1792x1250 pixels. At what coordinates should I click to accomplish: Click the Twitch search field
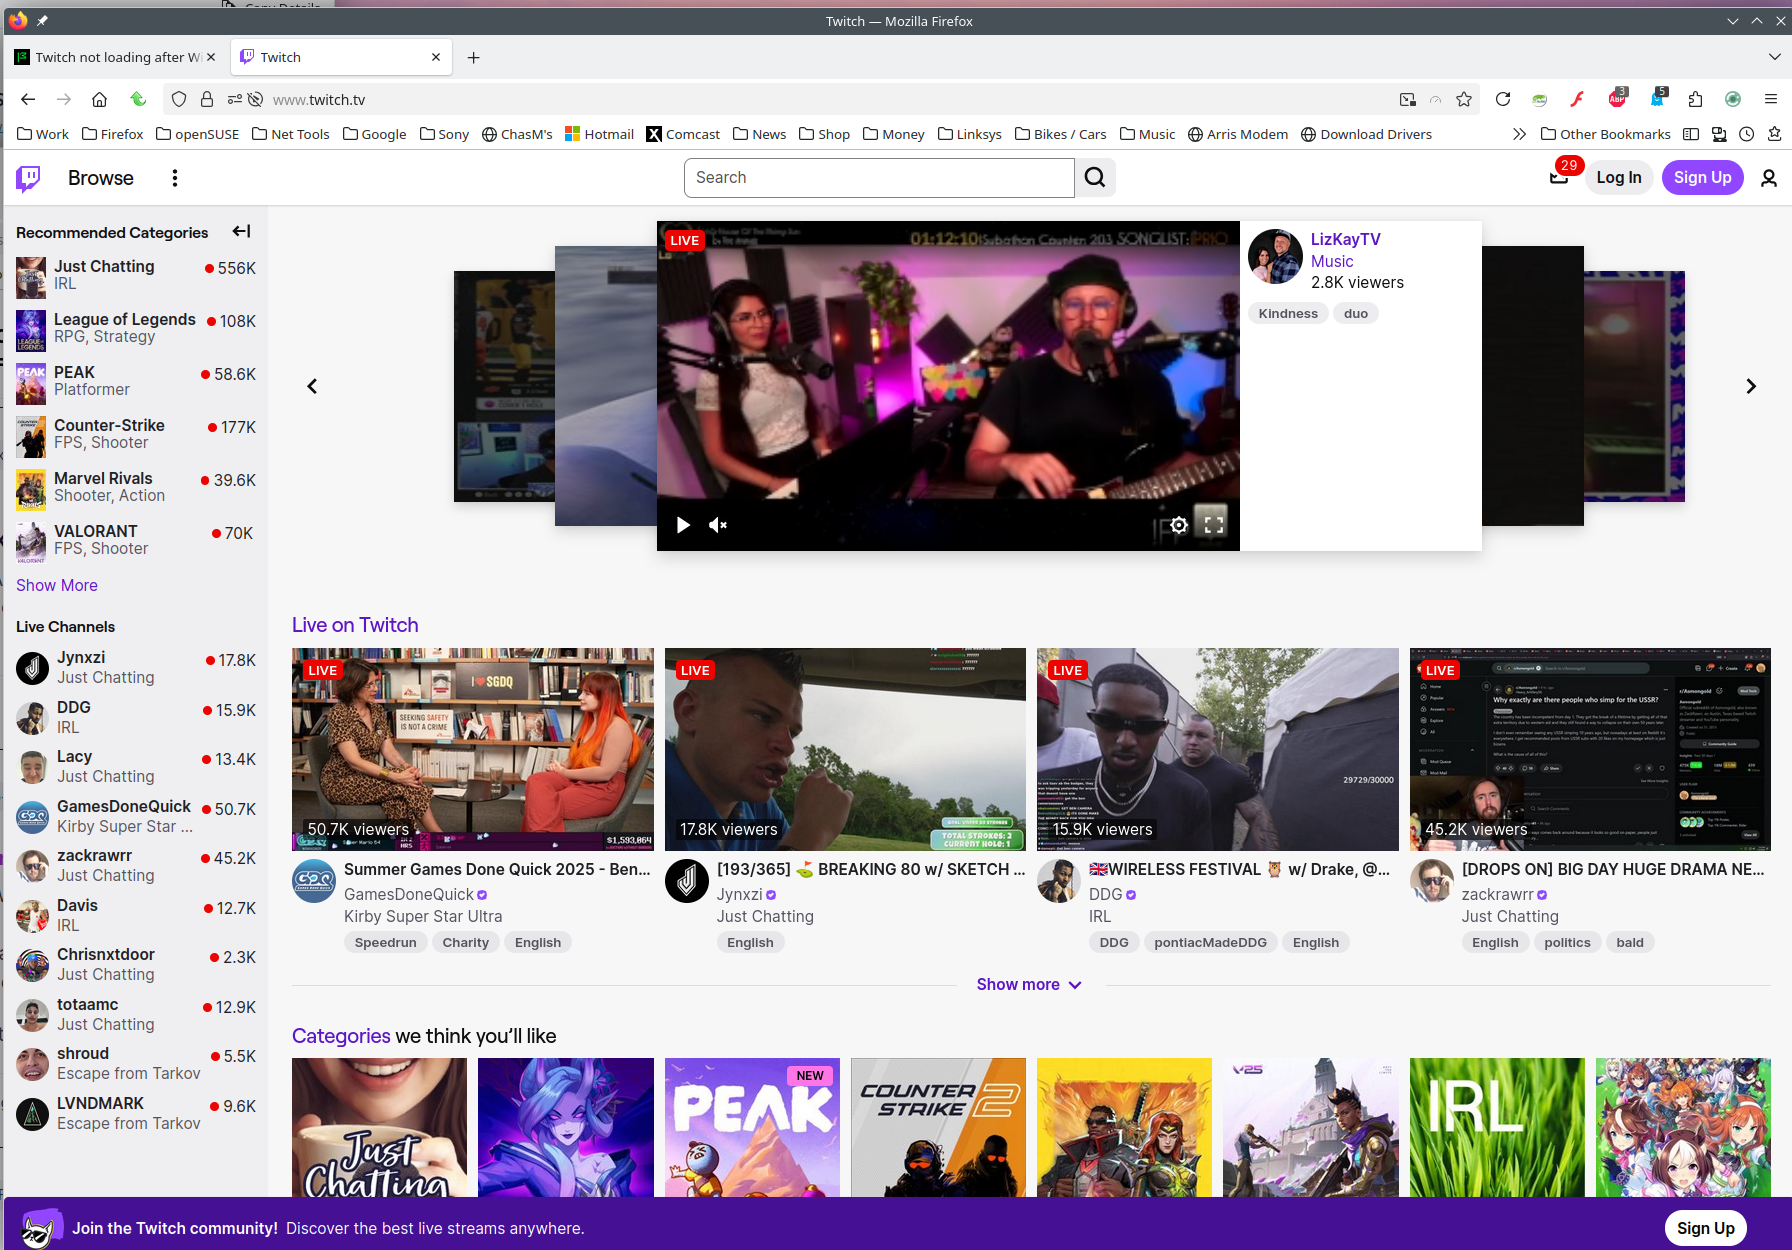click(879, 178)
